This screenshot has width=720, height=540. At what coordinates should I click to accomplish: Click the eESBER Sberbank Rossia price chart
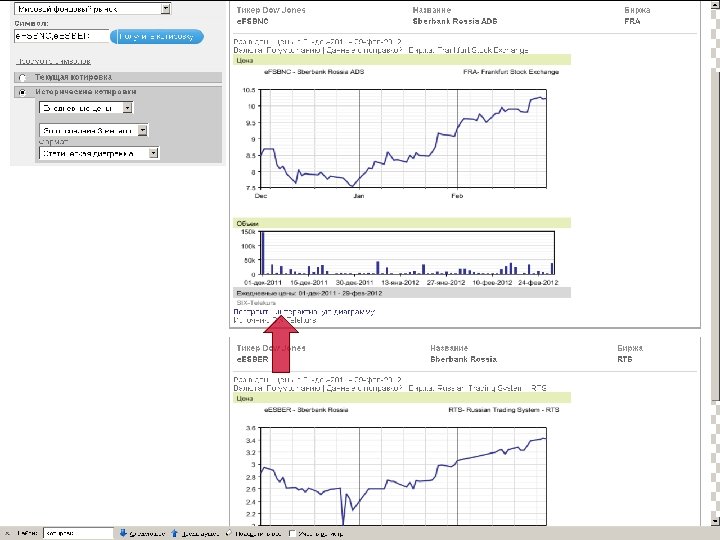coord(403,477)
